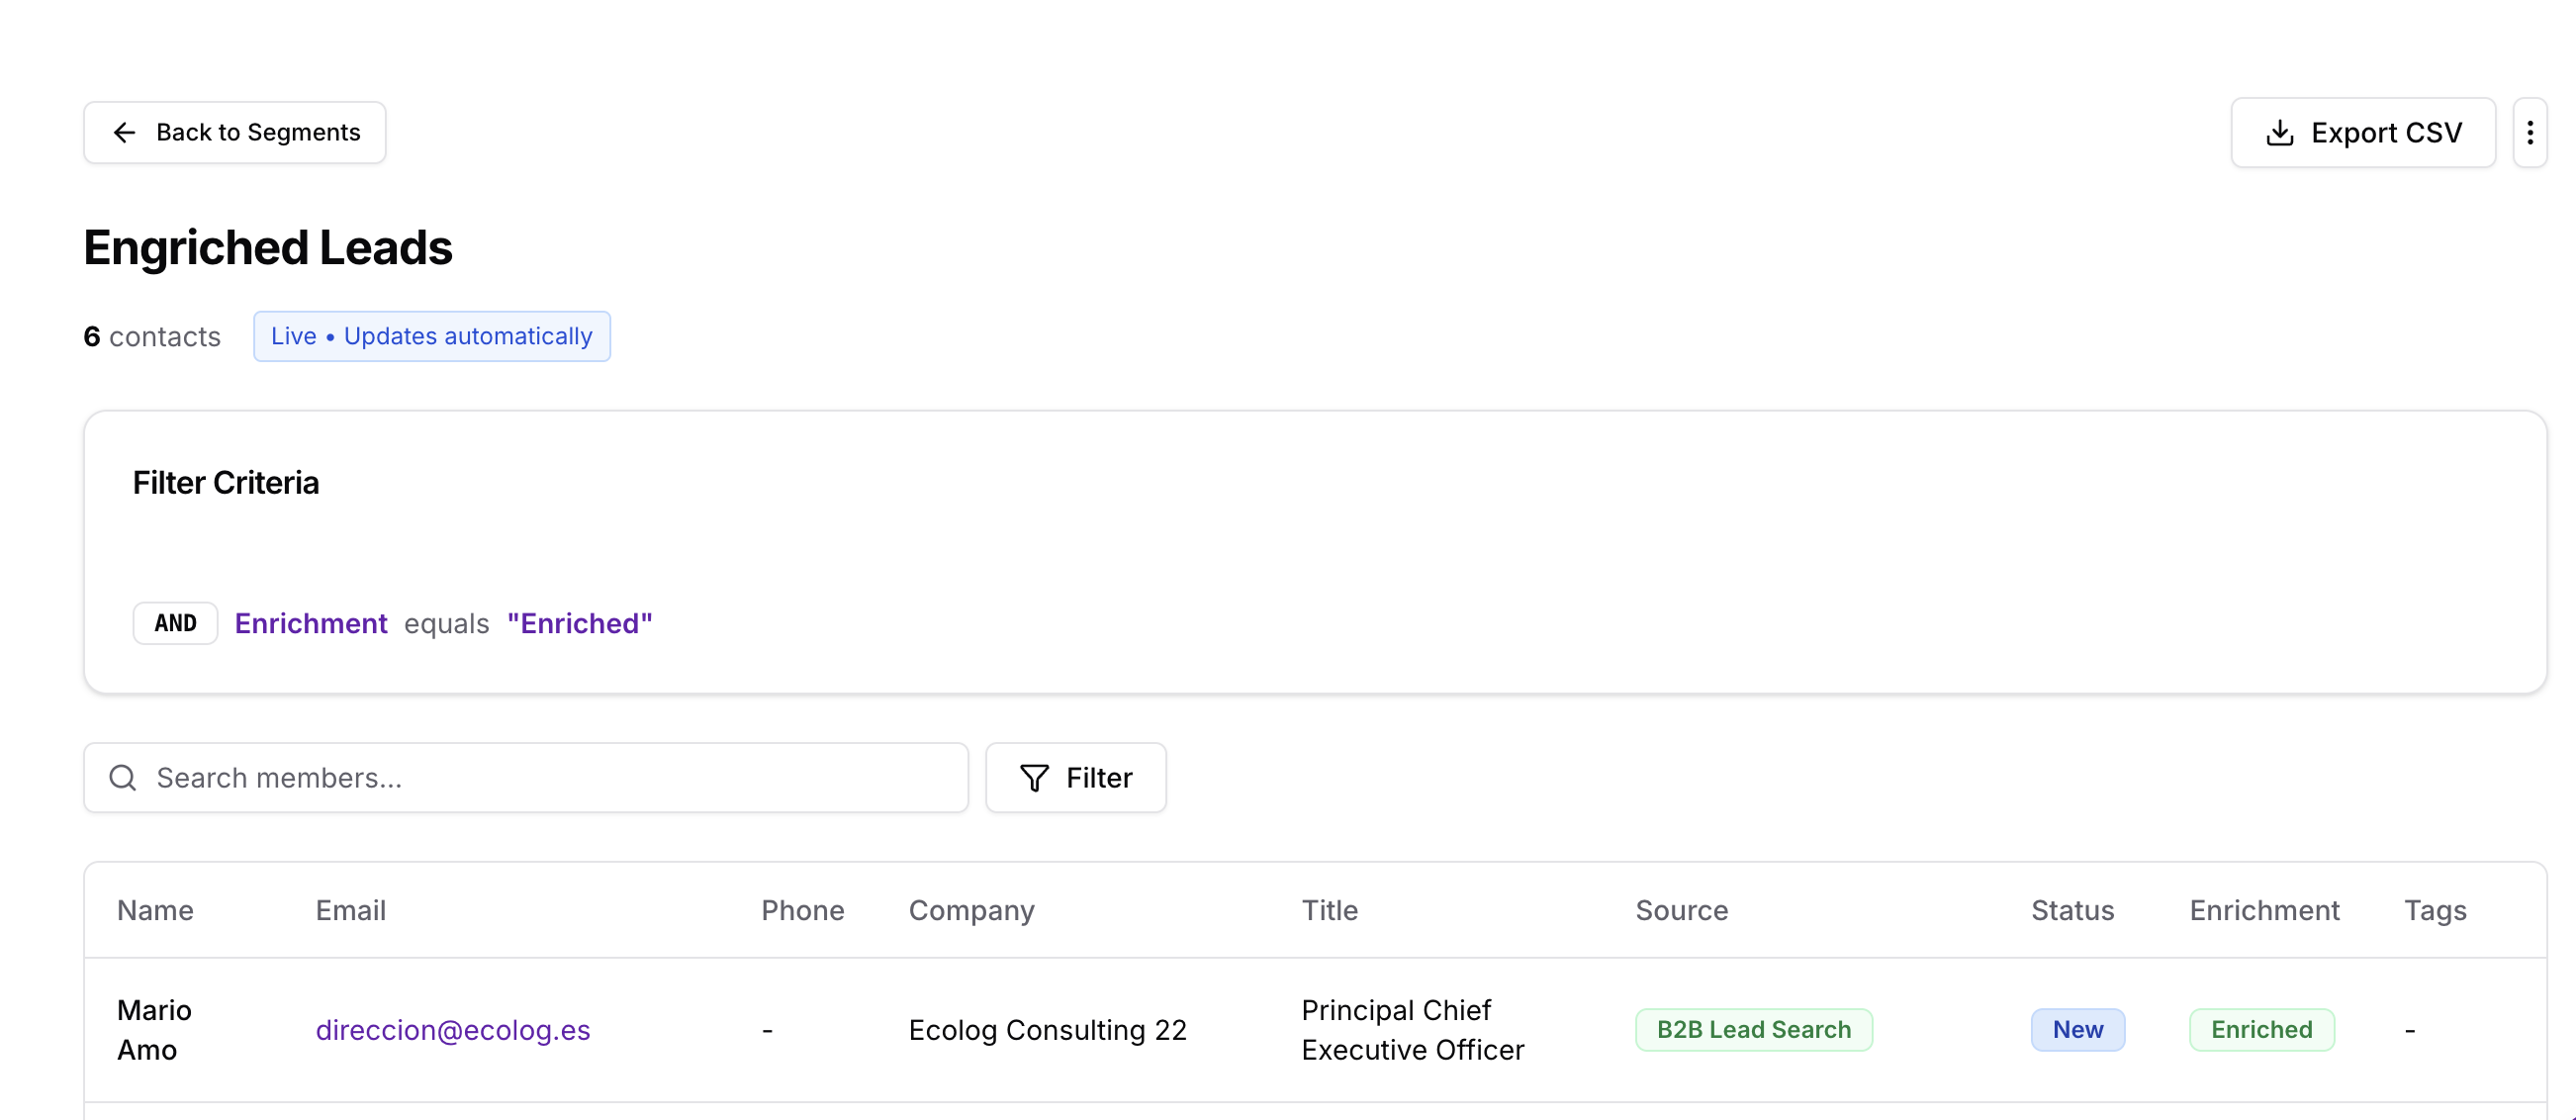
Task: Click the green Enriched badge in row
Action: [2261, 1030]
